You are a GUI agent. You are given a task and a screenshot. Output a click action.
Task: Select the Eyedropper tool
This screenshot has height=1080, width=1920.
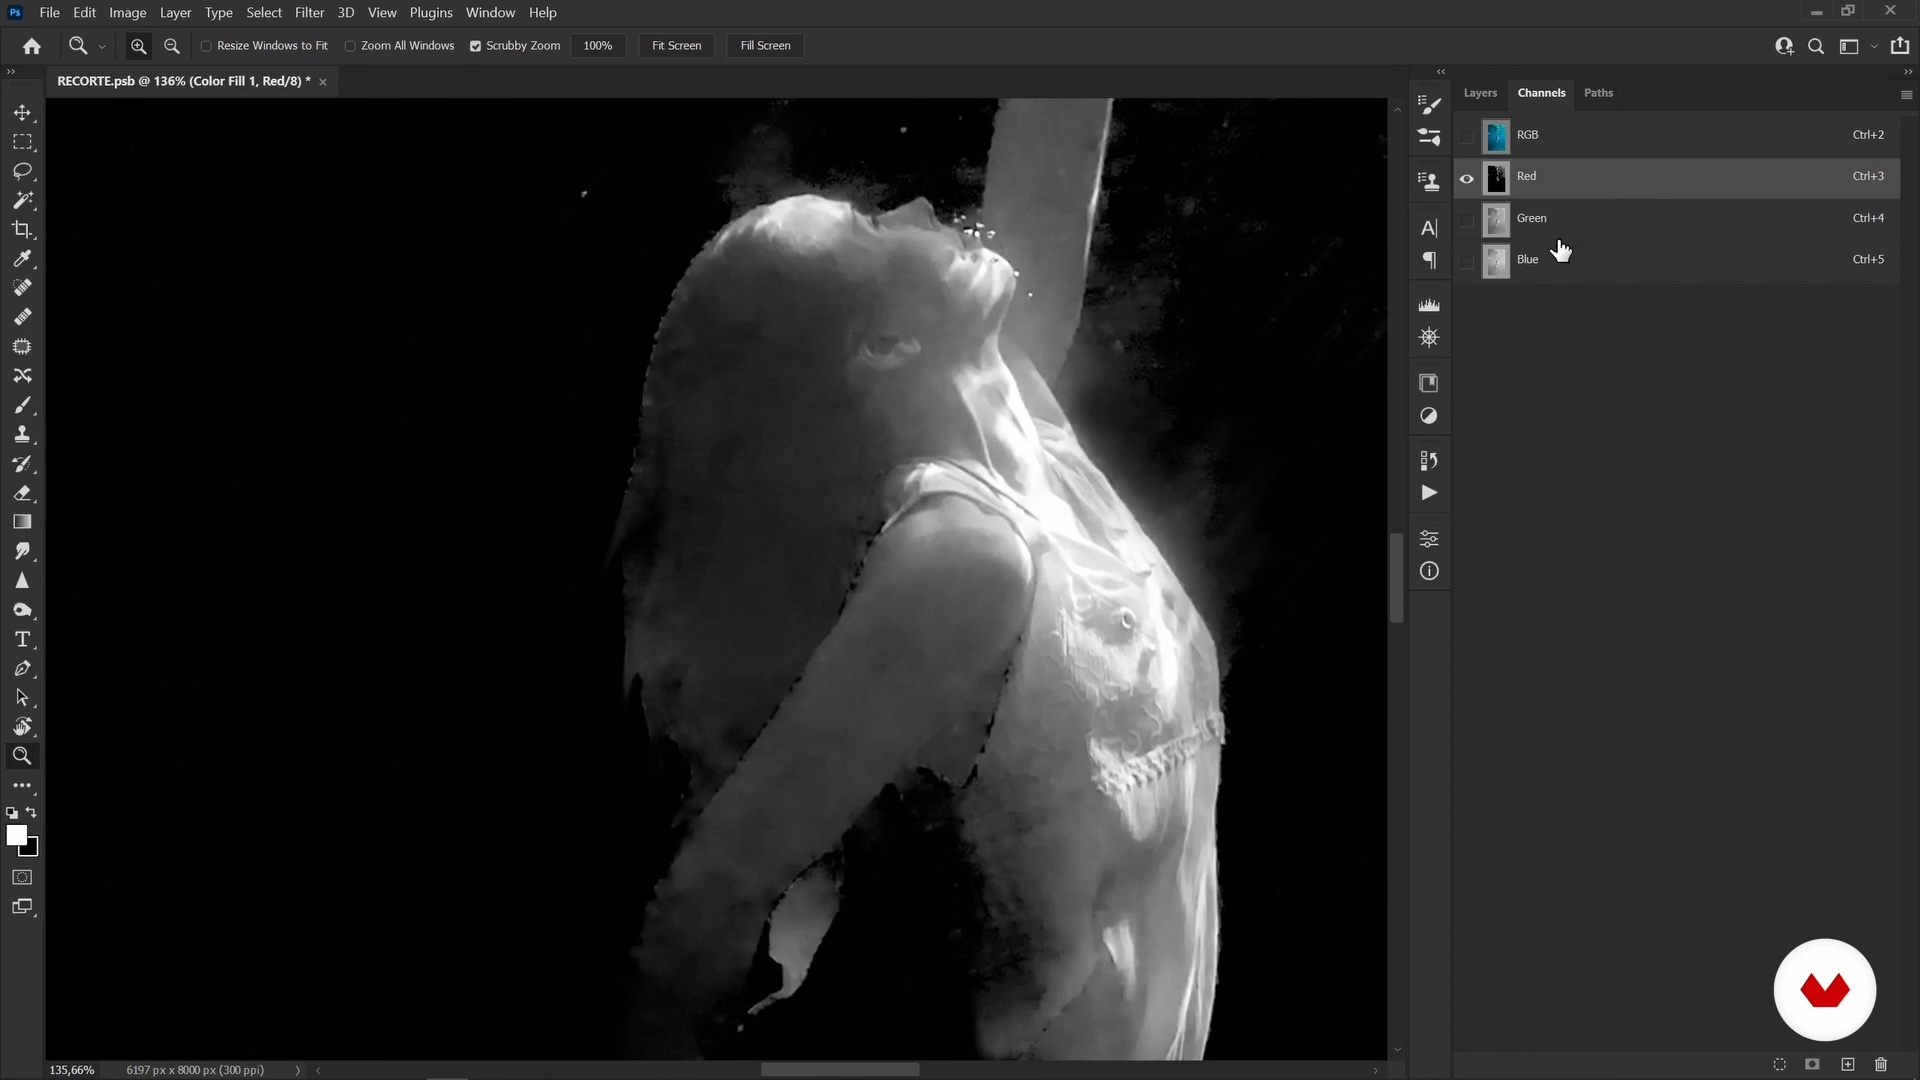click(22, 259)
